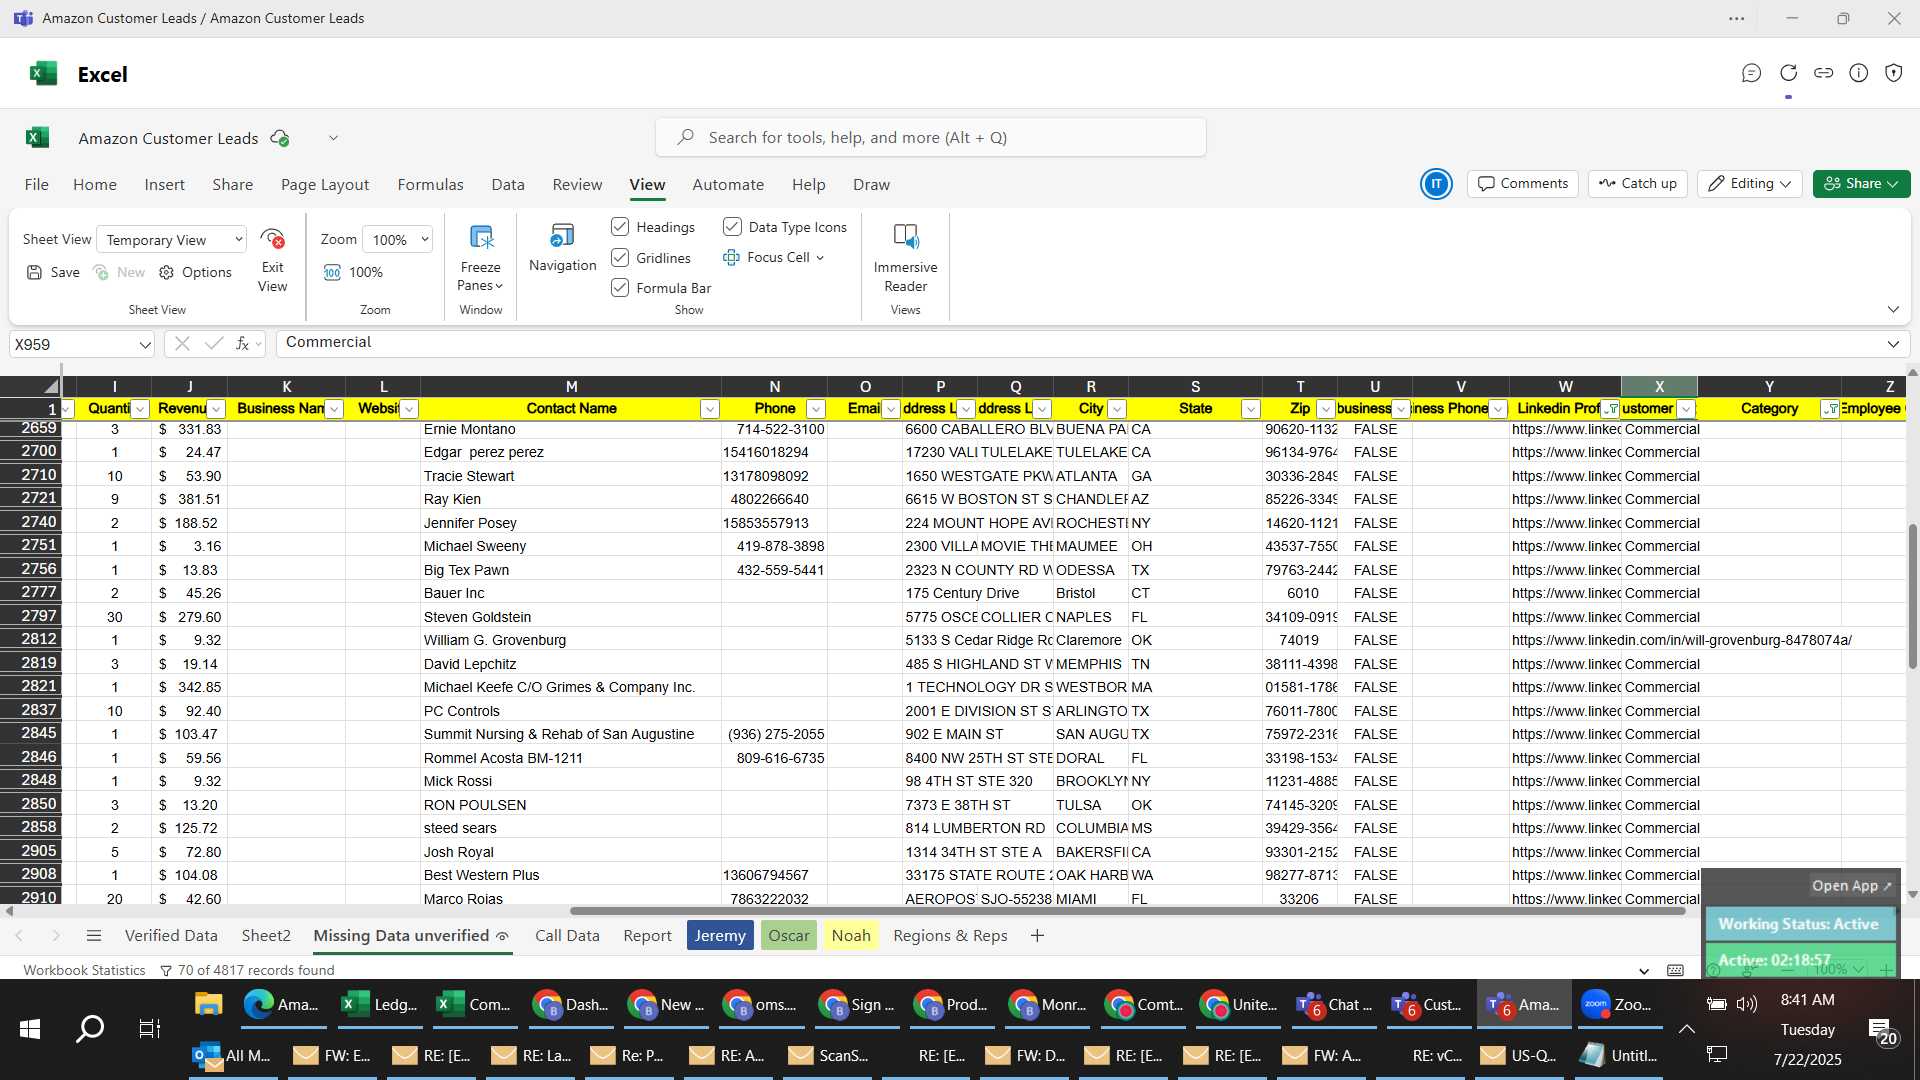This screenshot has height=1080, width=1920.
Task: Switch to the Page Layout tab
Action: coord(325,185)
